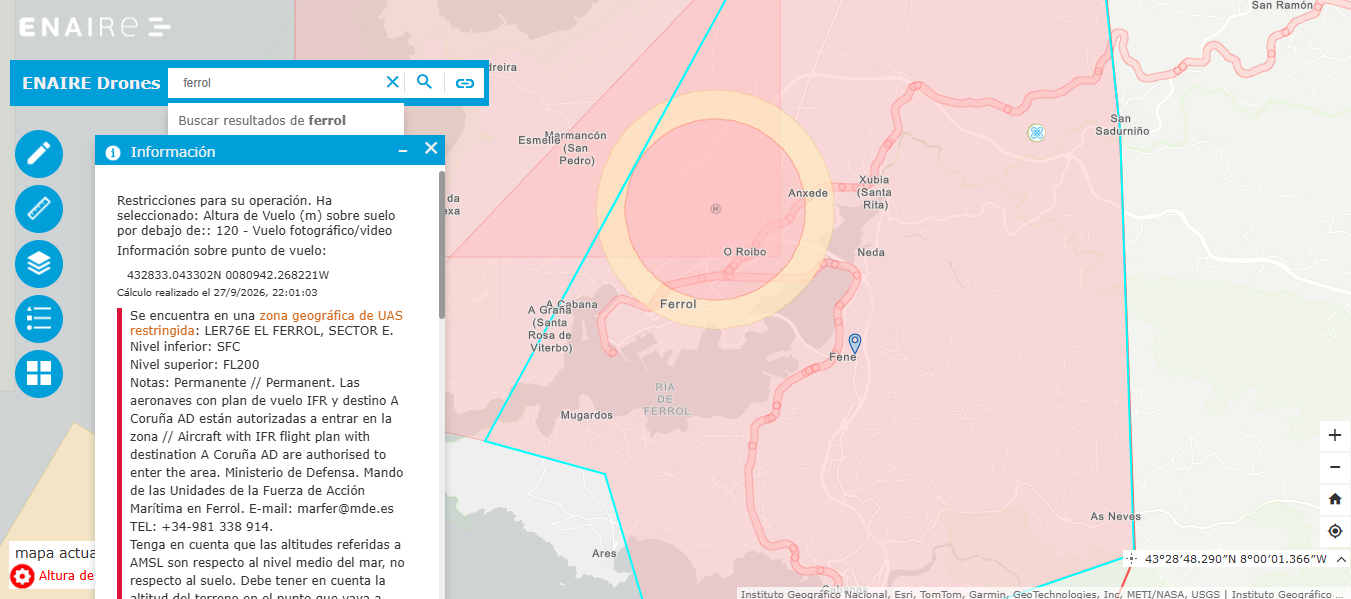Minimize the Información panel
The height and width of the screenshot is (599, 1351).
coord(403,150)
